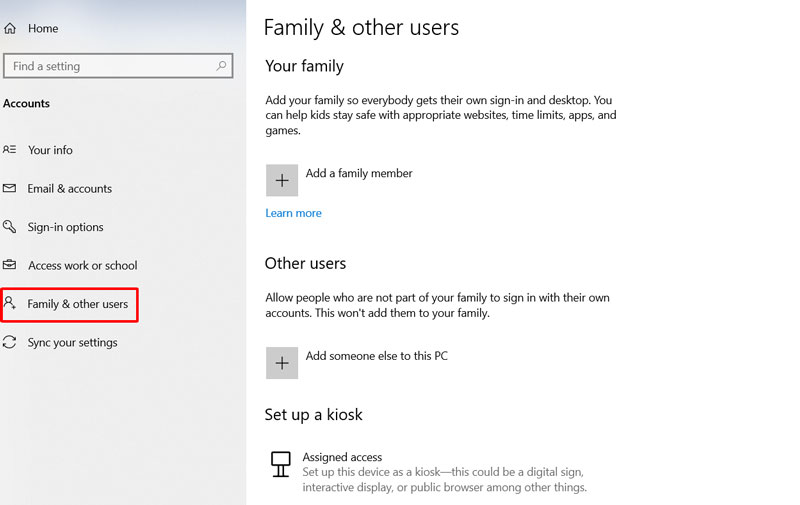Screen dimensions: 800x505
Task: Open the Your info settings page
Action: click(50, 150)
